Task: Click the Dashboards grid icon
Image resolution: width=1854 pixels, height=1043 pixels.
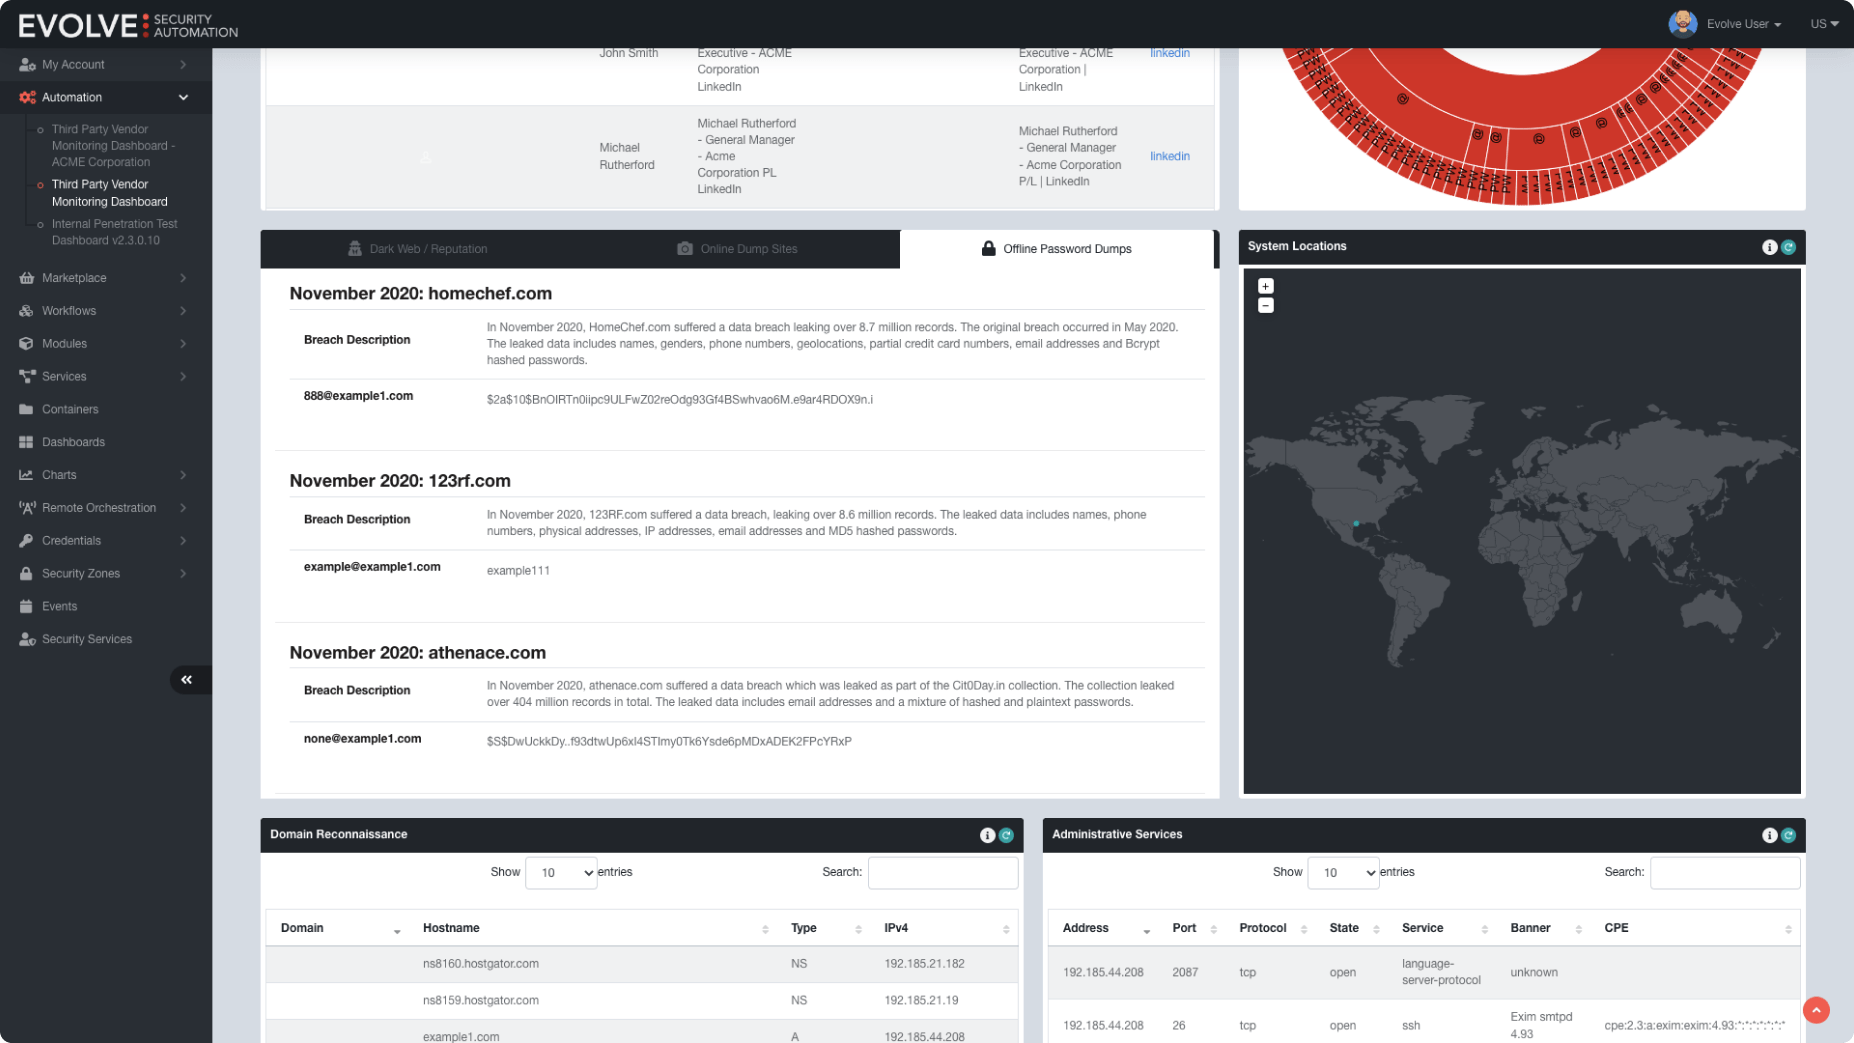Action: click(x=27, y=442)
